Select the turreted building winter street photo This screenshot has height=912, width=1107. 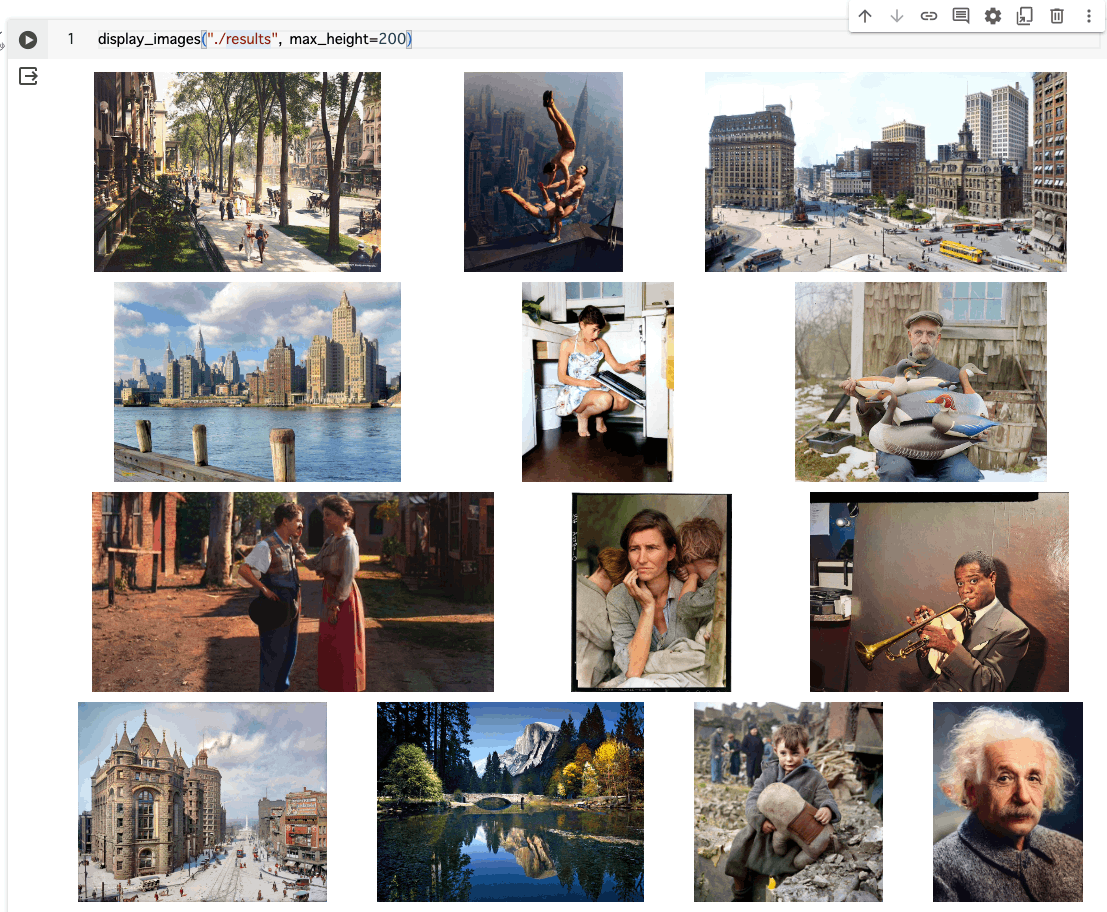[202, 802]
